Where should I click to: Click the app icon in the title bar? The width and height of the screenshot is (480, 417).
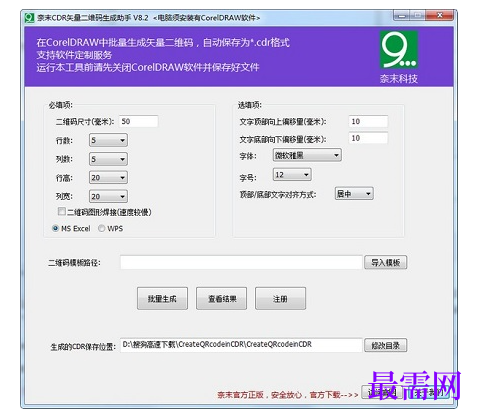click(30, 17)
